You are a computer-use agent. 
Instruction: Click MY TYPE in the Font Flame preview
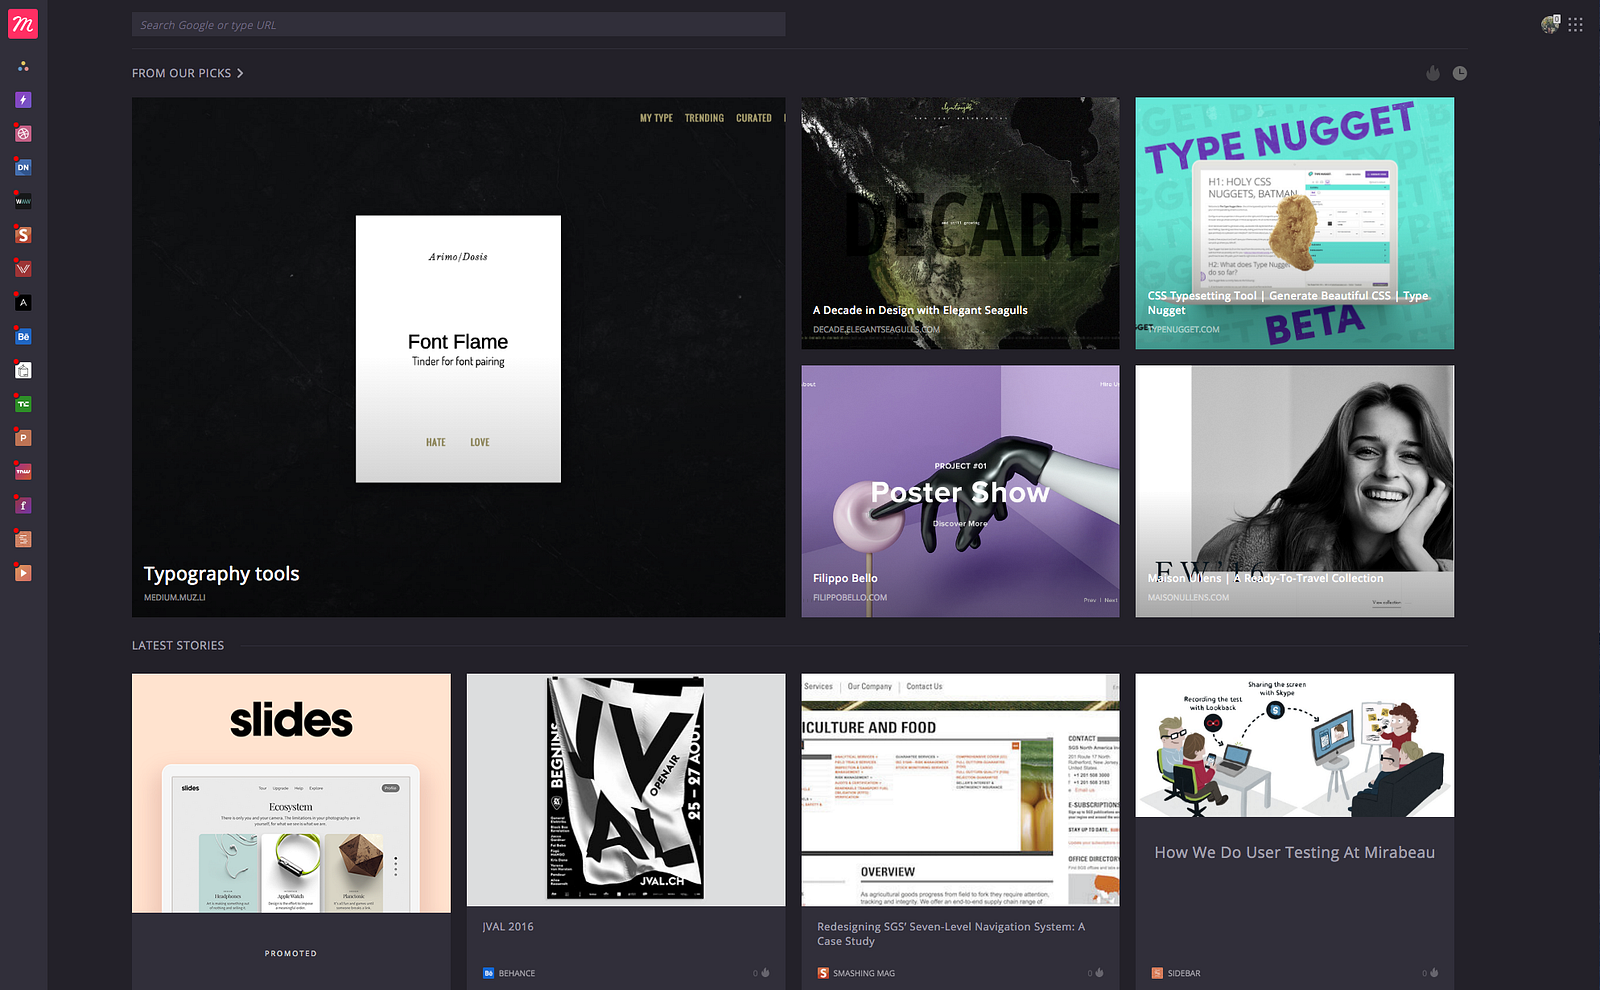(x=656, y=118)
